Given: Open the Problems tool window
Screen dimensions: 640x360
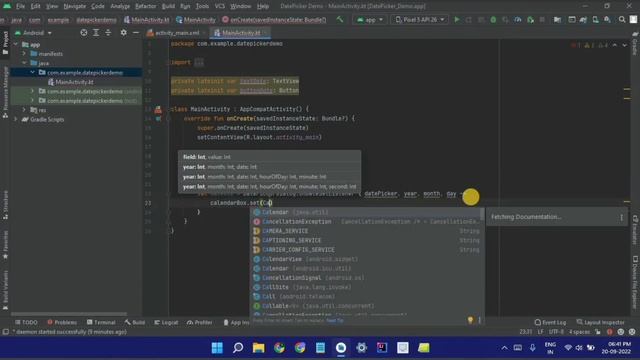Looking at the screenshot, I should 62,322.
